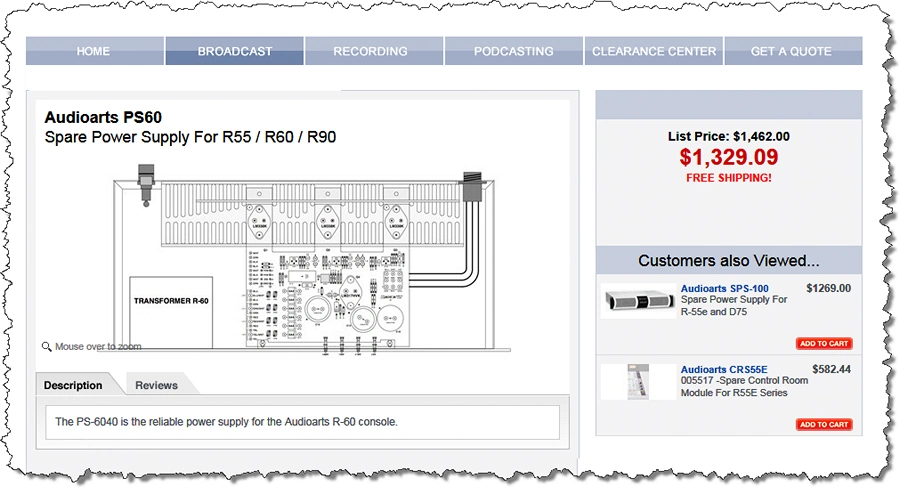The image size is (900, 487).
Task: Open the Audioarts CRS55E product link
Action: [724, 369]
